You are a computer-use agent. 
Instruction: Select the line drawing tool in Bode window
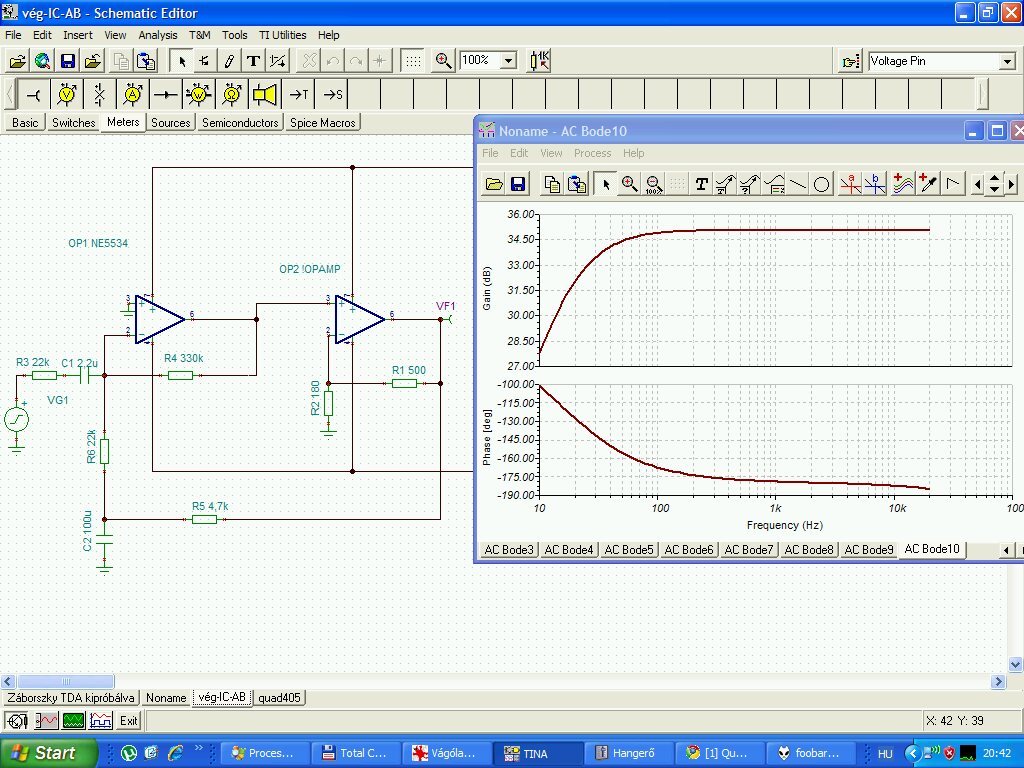pyautogui.click(x=798, y=185)
